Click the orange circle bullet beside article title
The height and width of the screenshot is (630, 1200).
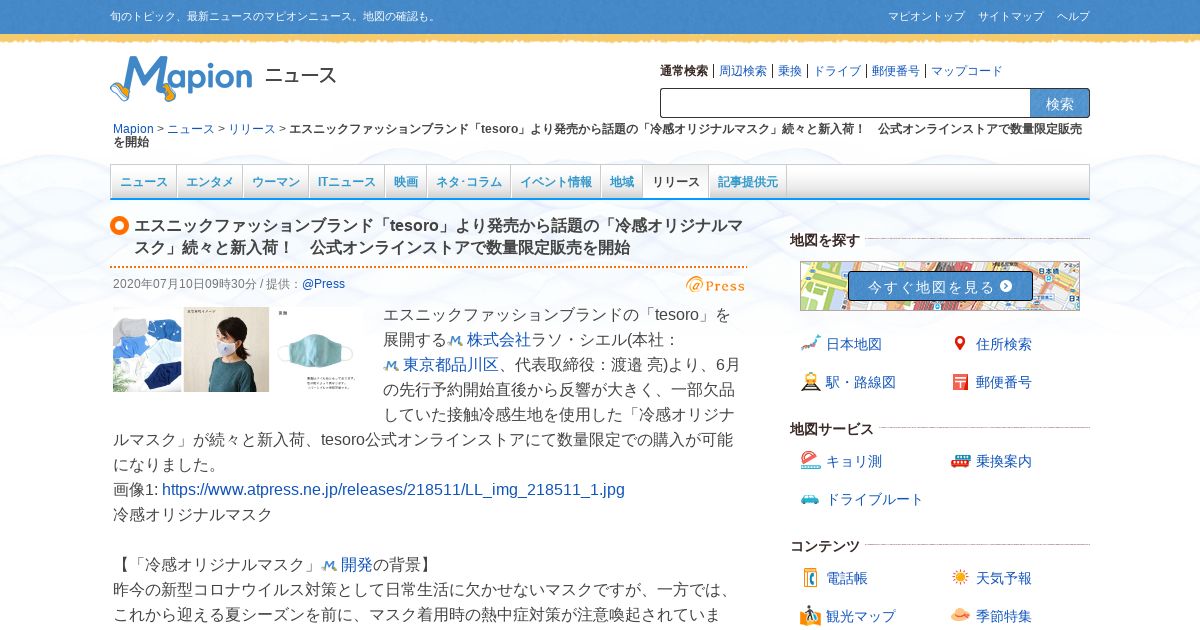tap(120, 226)
